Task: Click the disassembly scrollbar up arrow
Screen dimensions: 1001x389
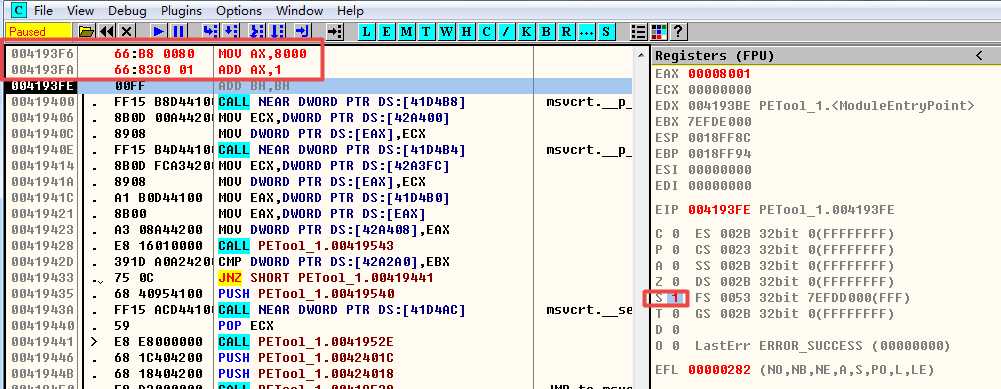Action: pyautogui.click(x=641, y=56)
